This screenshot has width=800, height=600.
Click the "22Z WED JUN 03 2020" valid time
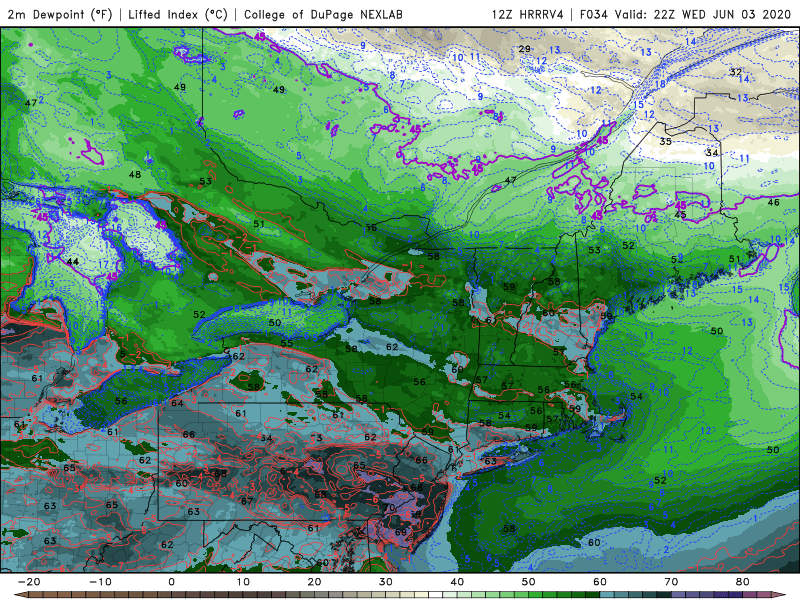[x=722, y=14]
